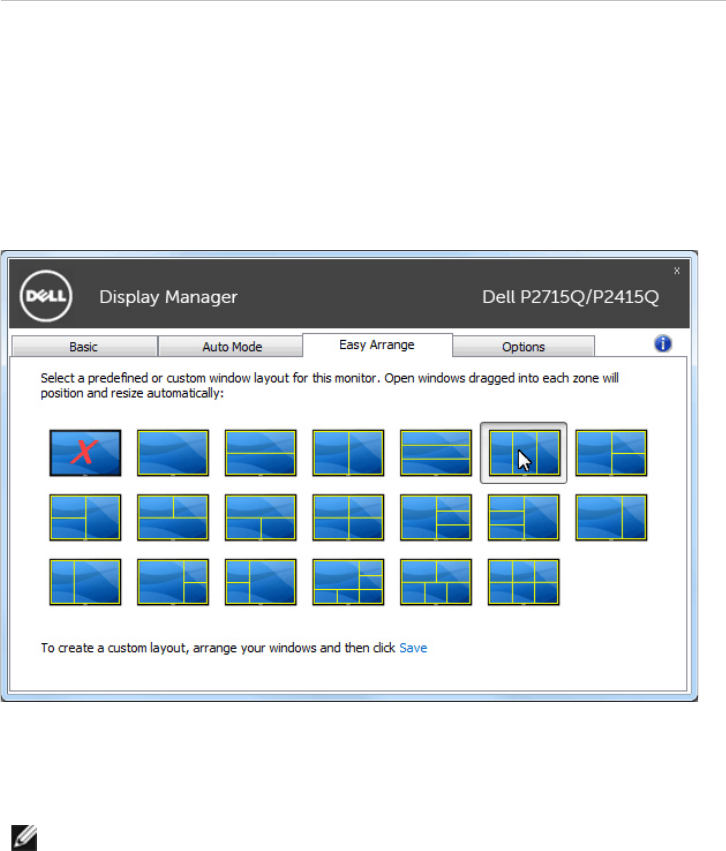
Task: Select two-column layout with wide left, narrow right
Action: (611, 517)
